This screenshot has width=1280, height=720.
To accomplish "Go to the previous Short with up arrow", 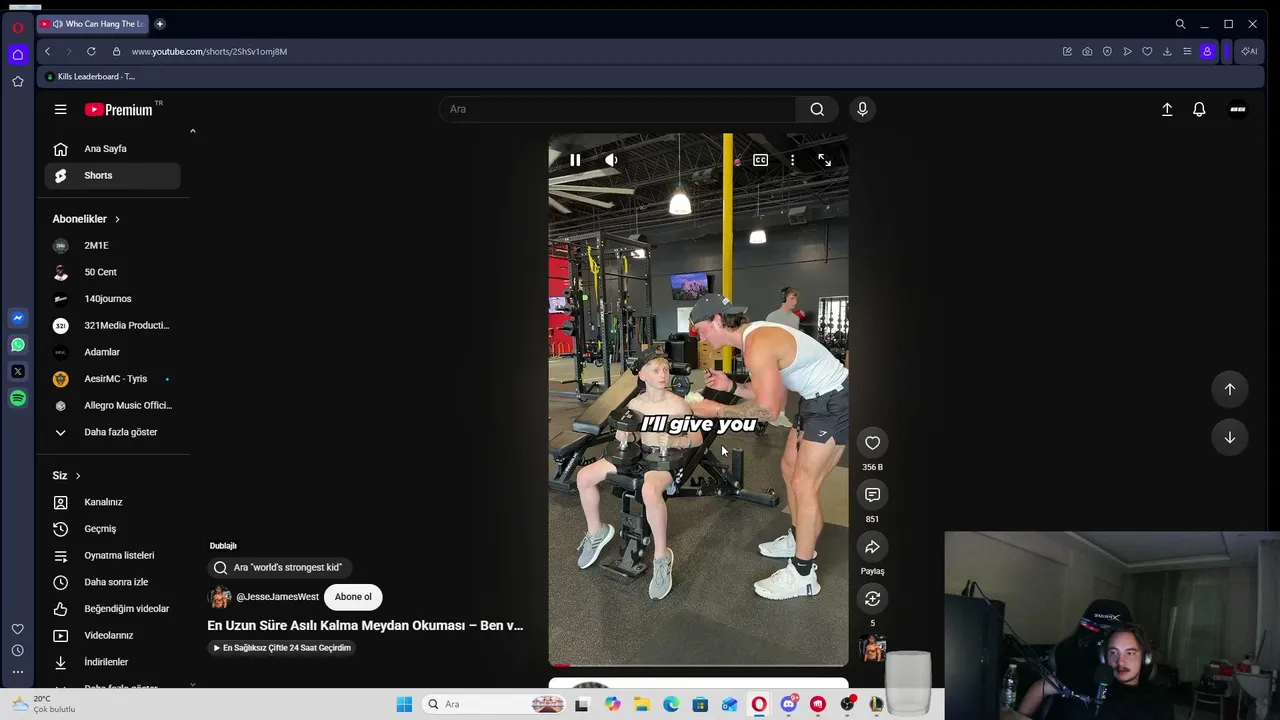I will click(1230, 389).
